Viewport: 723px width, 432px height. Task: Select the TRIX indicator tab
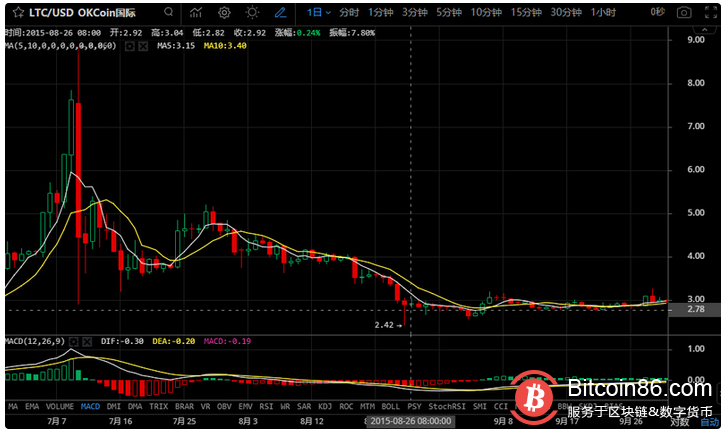tap(159, 407)
